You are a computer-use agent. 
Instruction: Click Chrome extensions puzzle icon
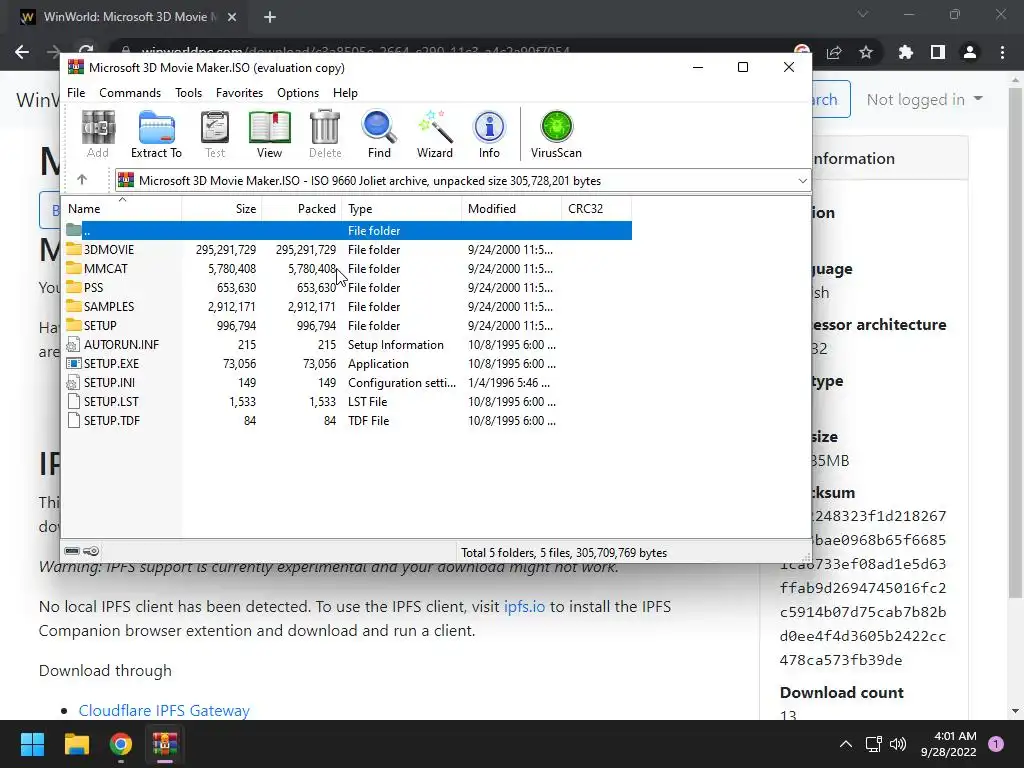[x=906, y=52]
